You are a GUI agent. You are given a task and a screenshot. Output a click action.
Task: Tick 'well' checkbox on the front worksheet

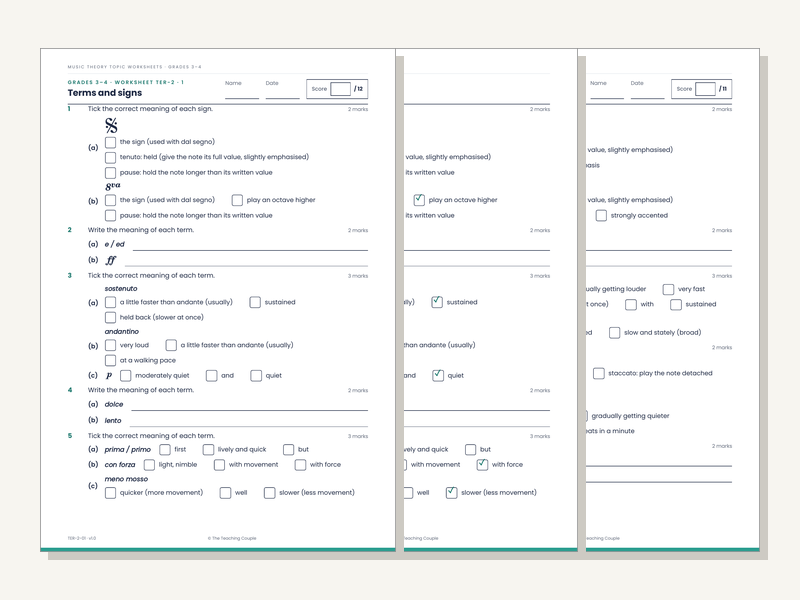coord(226,493)
